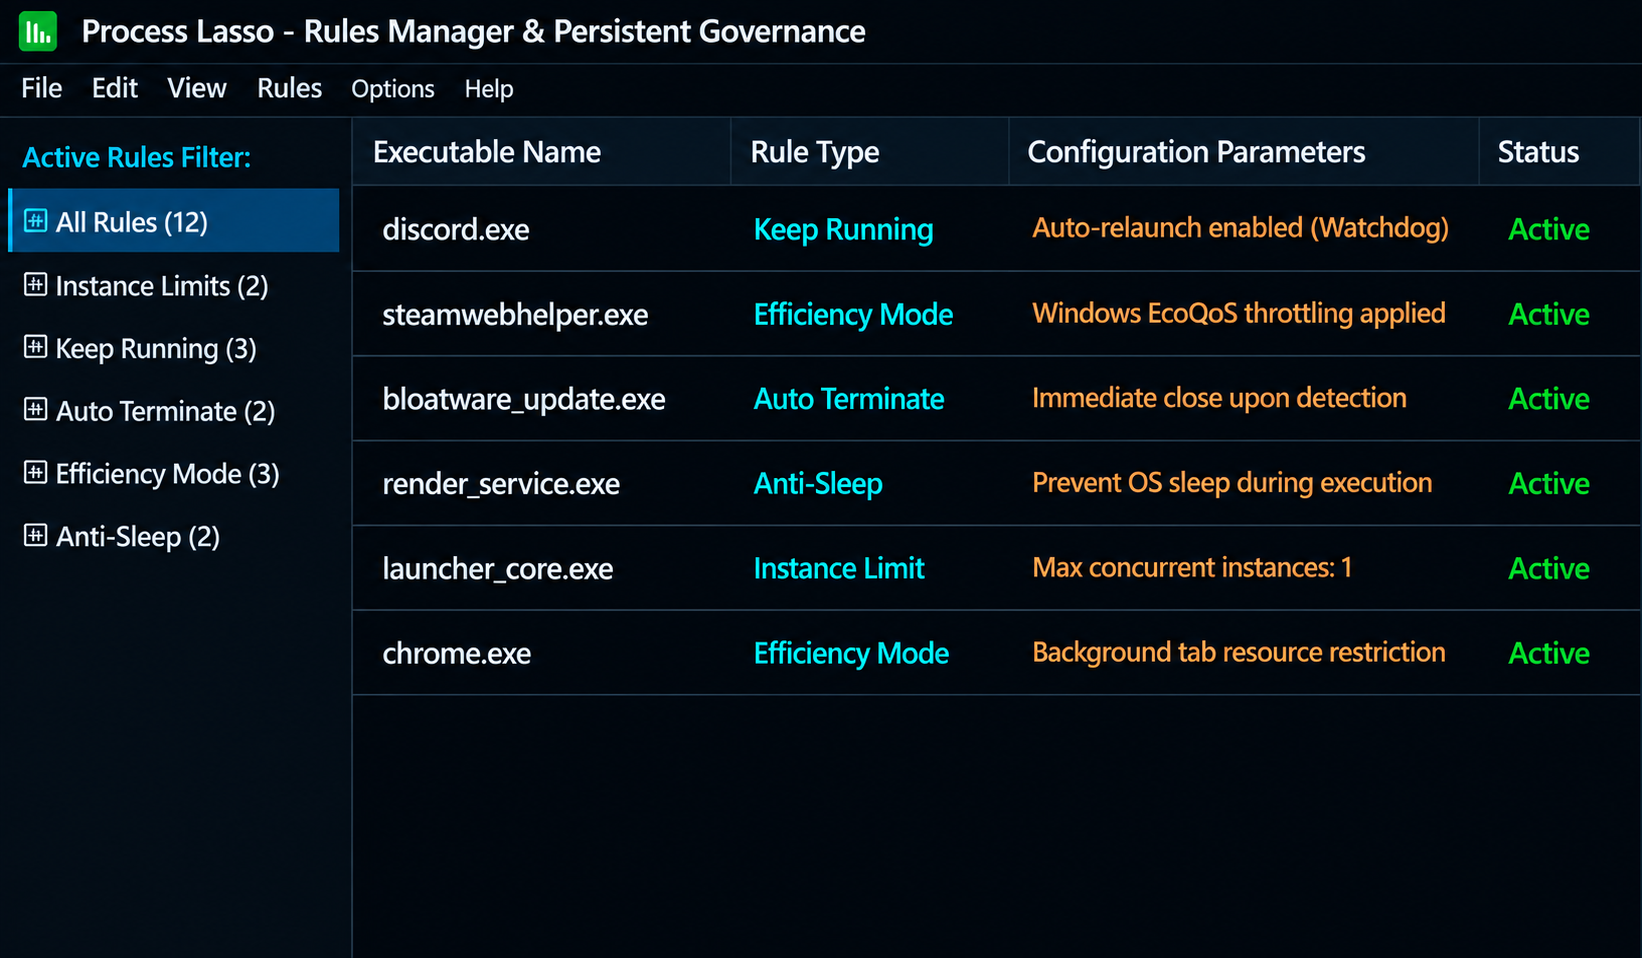Click Active status for render_service.exe

click(1549, 484)
